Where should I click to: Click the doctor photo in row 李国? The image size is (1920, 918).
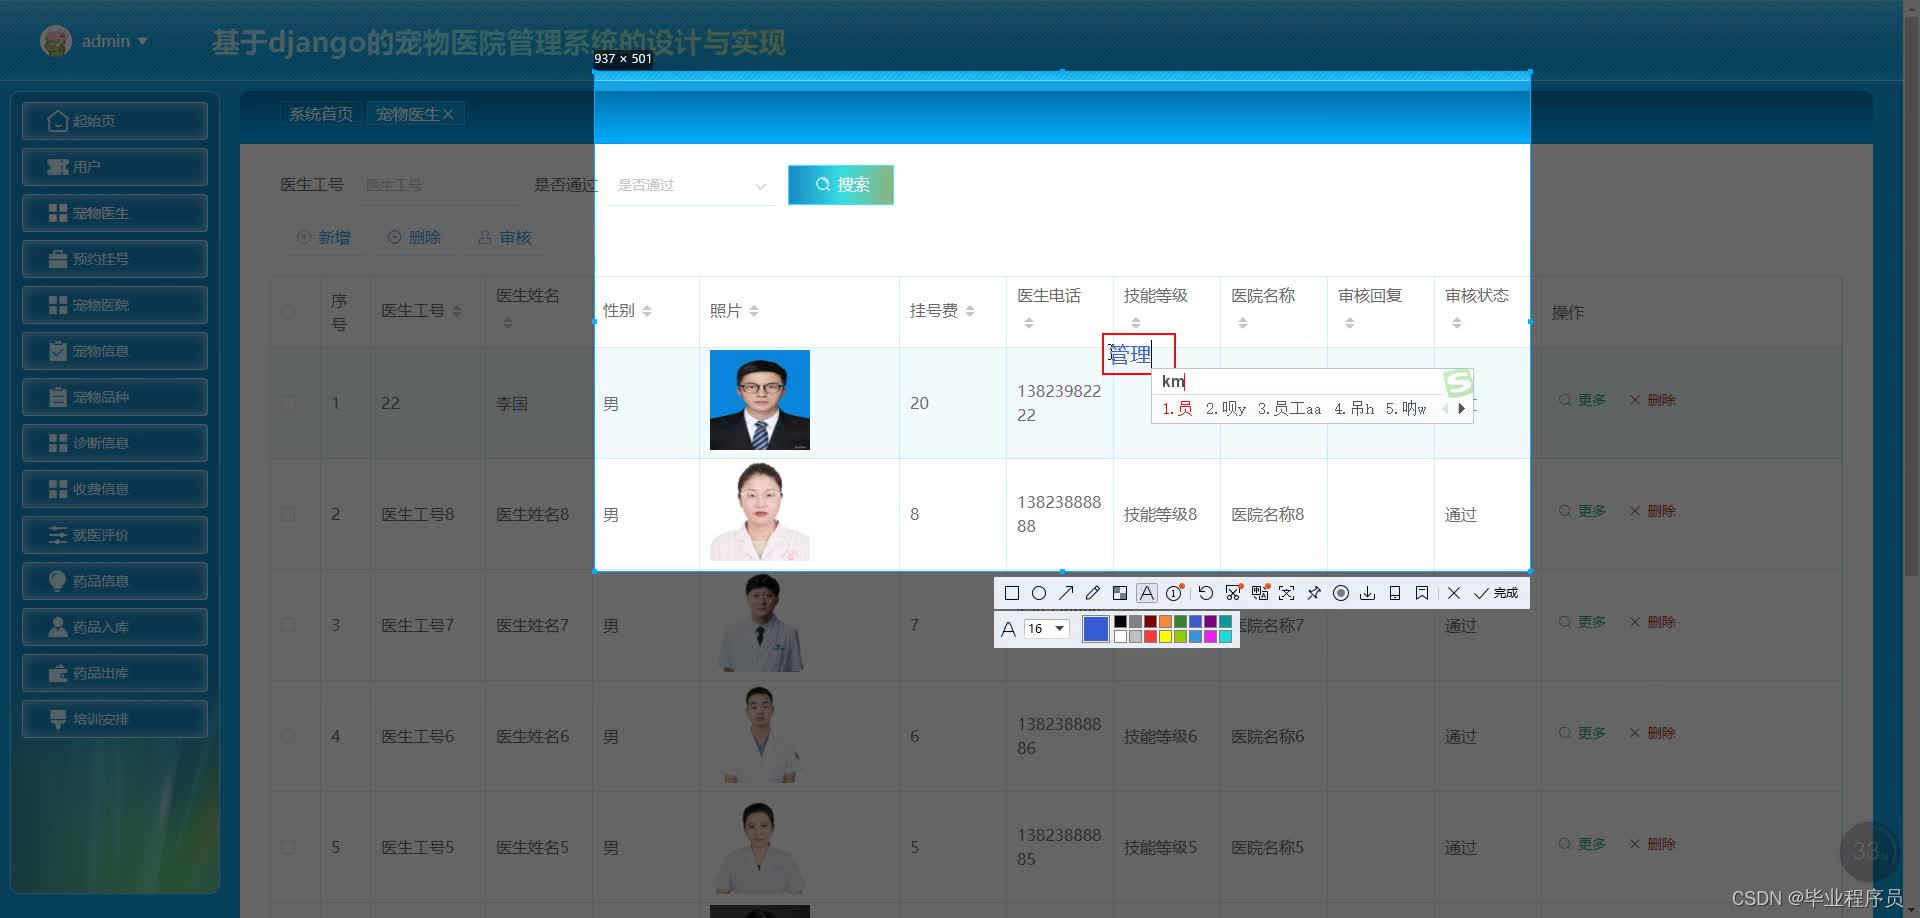tap(760, 400)
